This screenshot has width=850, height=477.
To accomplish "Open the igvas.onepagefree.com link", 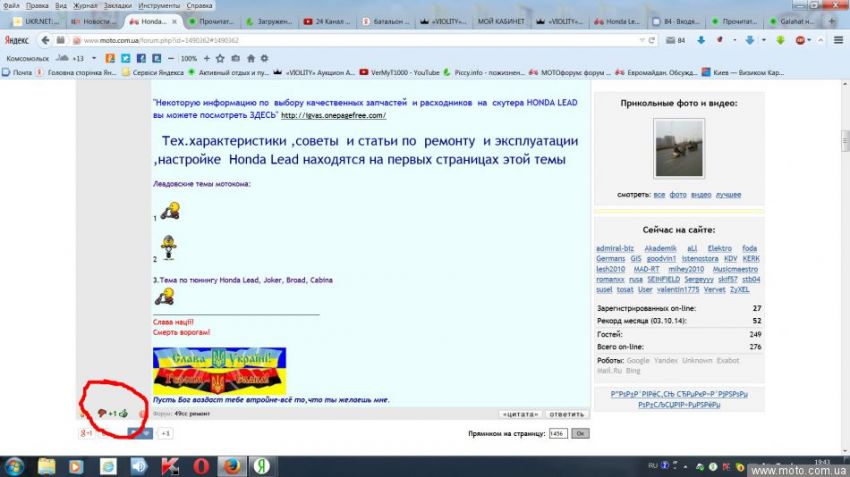I will pos(333,115).
